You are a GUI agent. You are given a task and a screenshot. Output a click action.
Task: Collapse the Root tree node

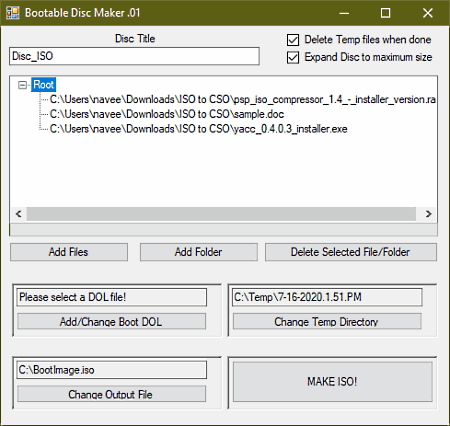pyautogui.click(x=22, y=85)
